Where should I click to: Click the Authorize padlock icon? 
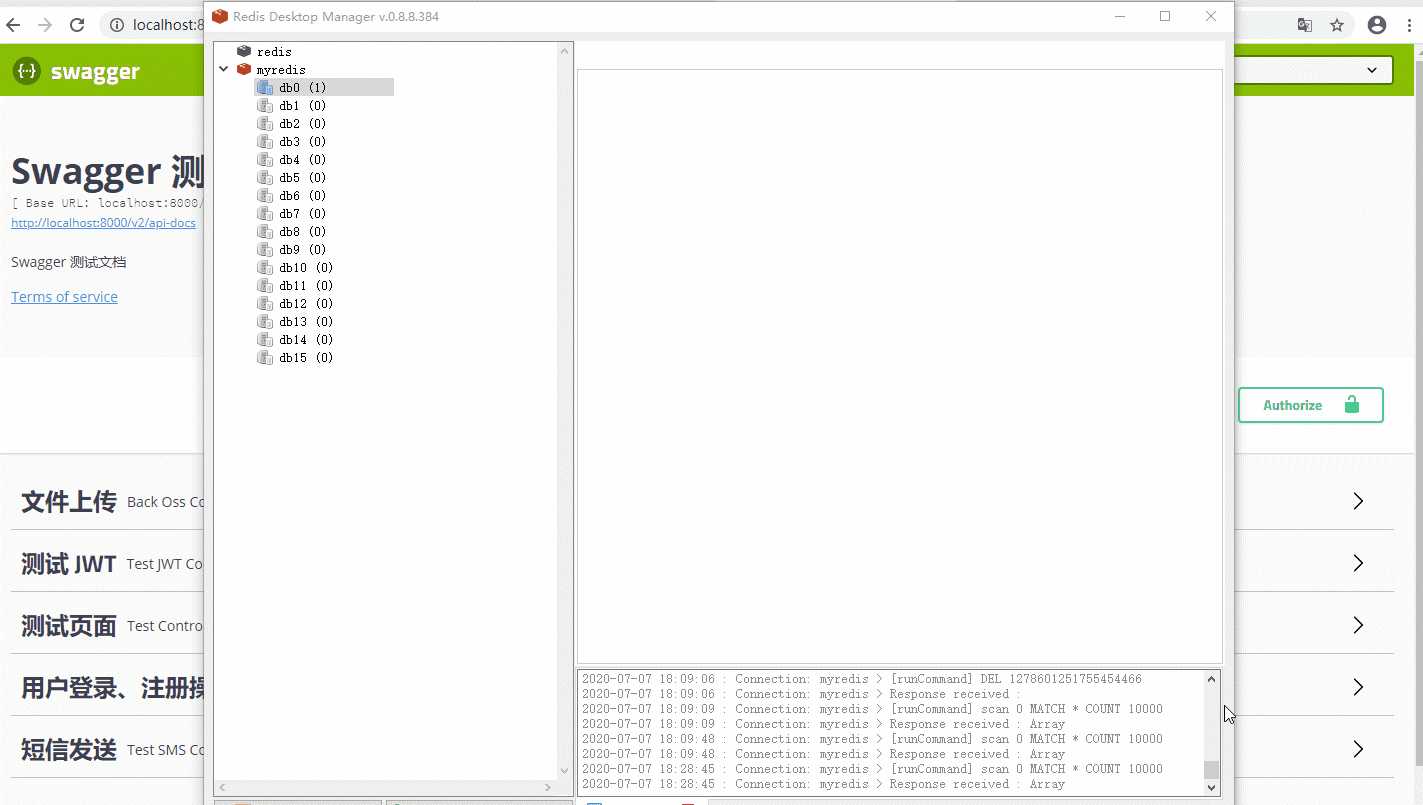tap(1352, 404)
